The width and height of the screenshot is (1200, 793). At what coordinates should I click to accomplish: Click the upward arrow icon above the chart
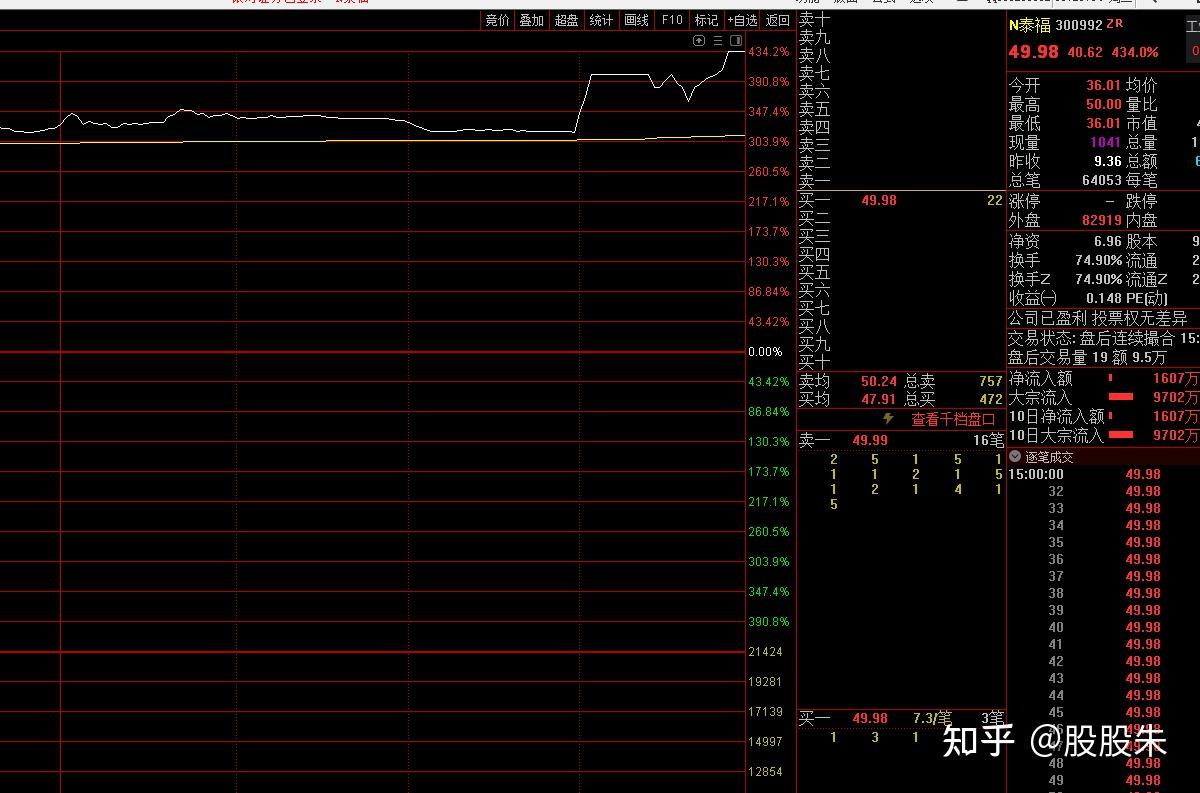pos(701,40)
